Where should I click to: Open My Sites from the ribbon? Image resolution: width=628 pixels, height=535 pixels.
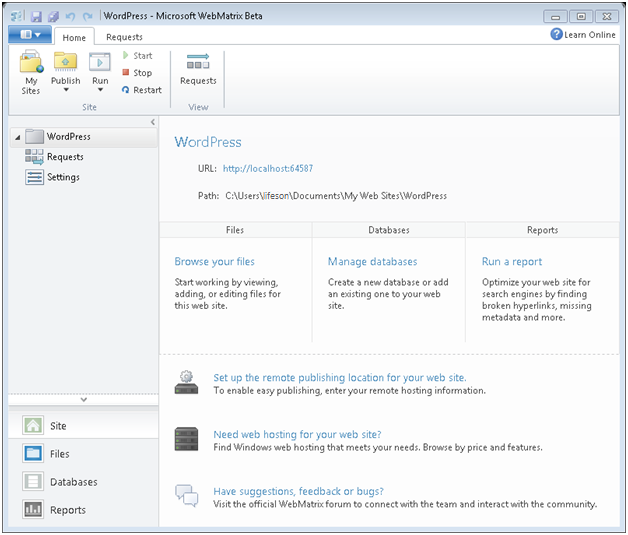tap(31, 72)
